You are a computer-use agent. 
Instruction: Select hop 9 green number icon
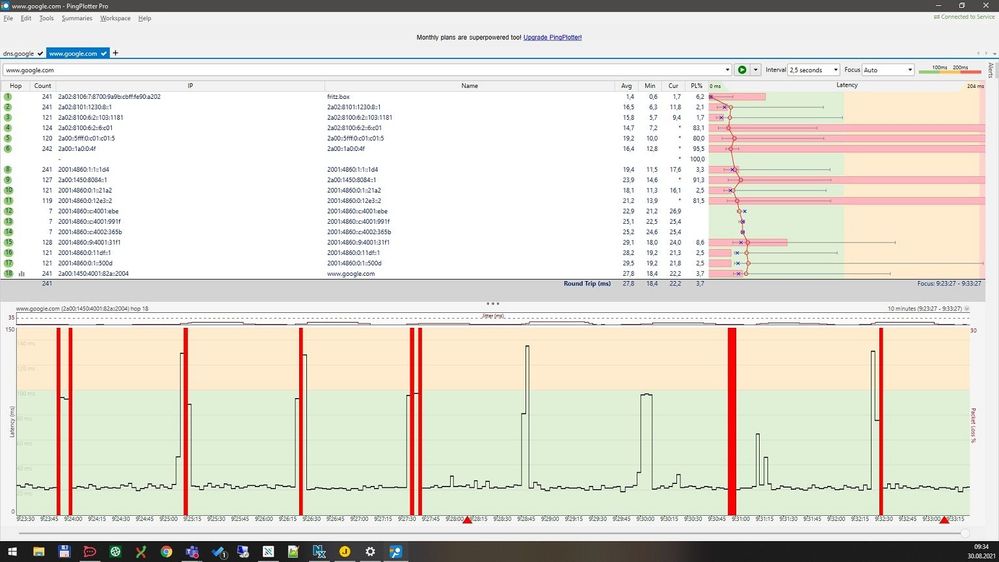pyautogui.click(x=8, y=180)
